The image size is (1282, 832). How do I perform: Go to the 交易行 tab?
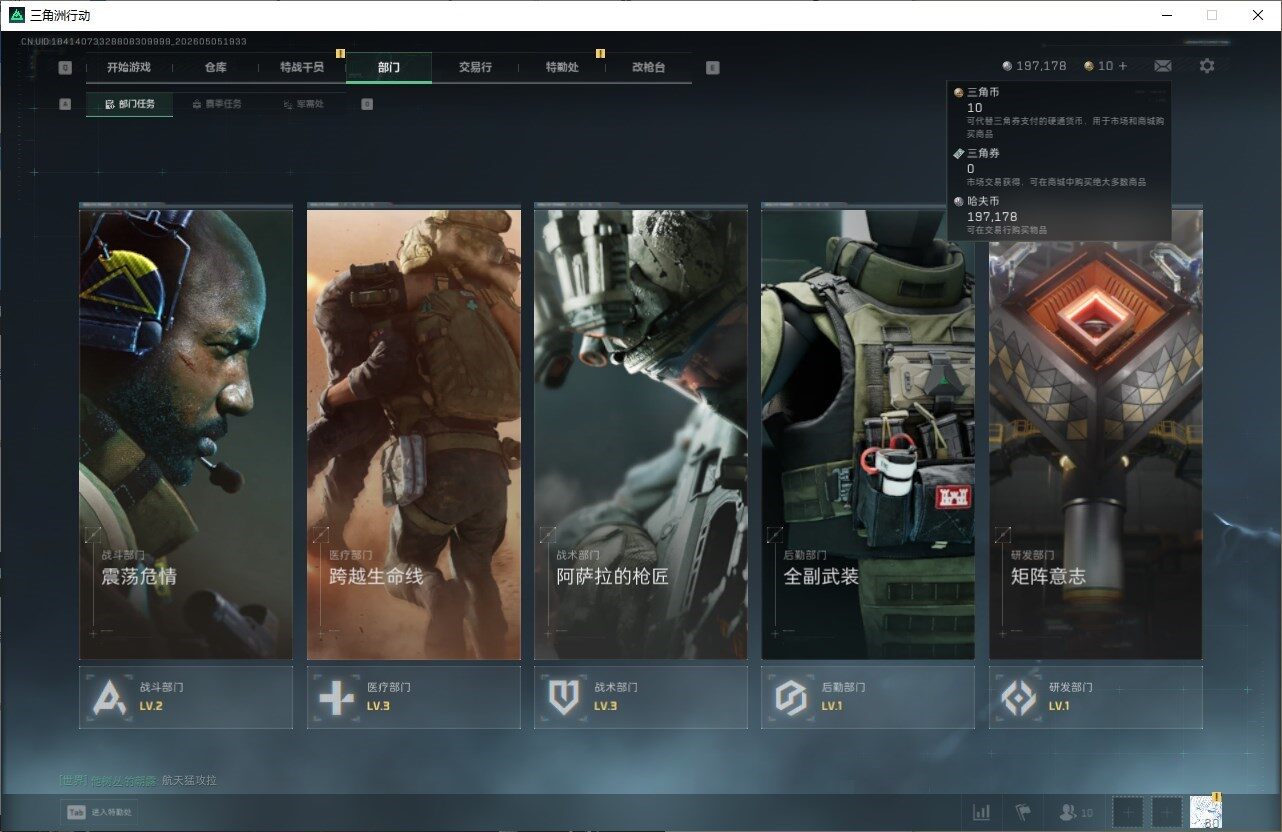(x=475, y=67)
